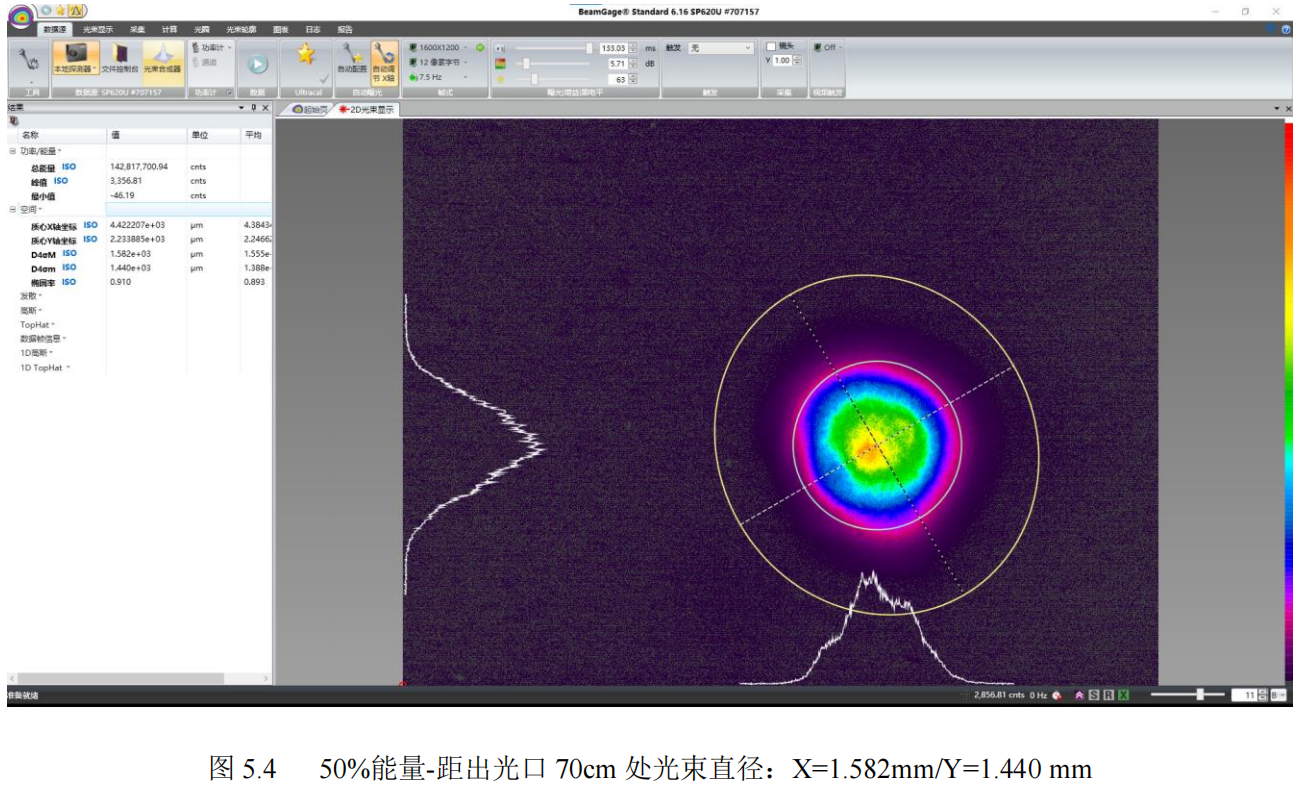Click the 133.03 exposure value field

click(612, 47)
